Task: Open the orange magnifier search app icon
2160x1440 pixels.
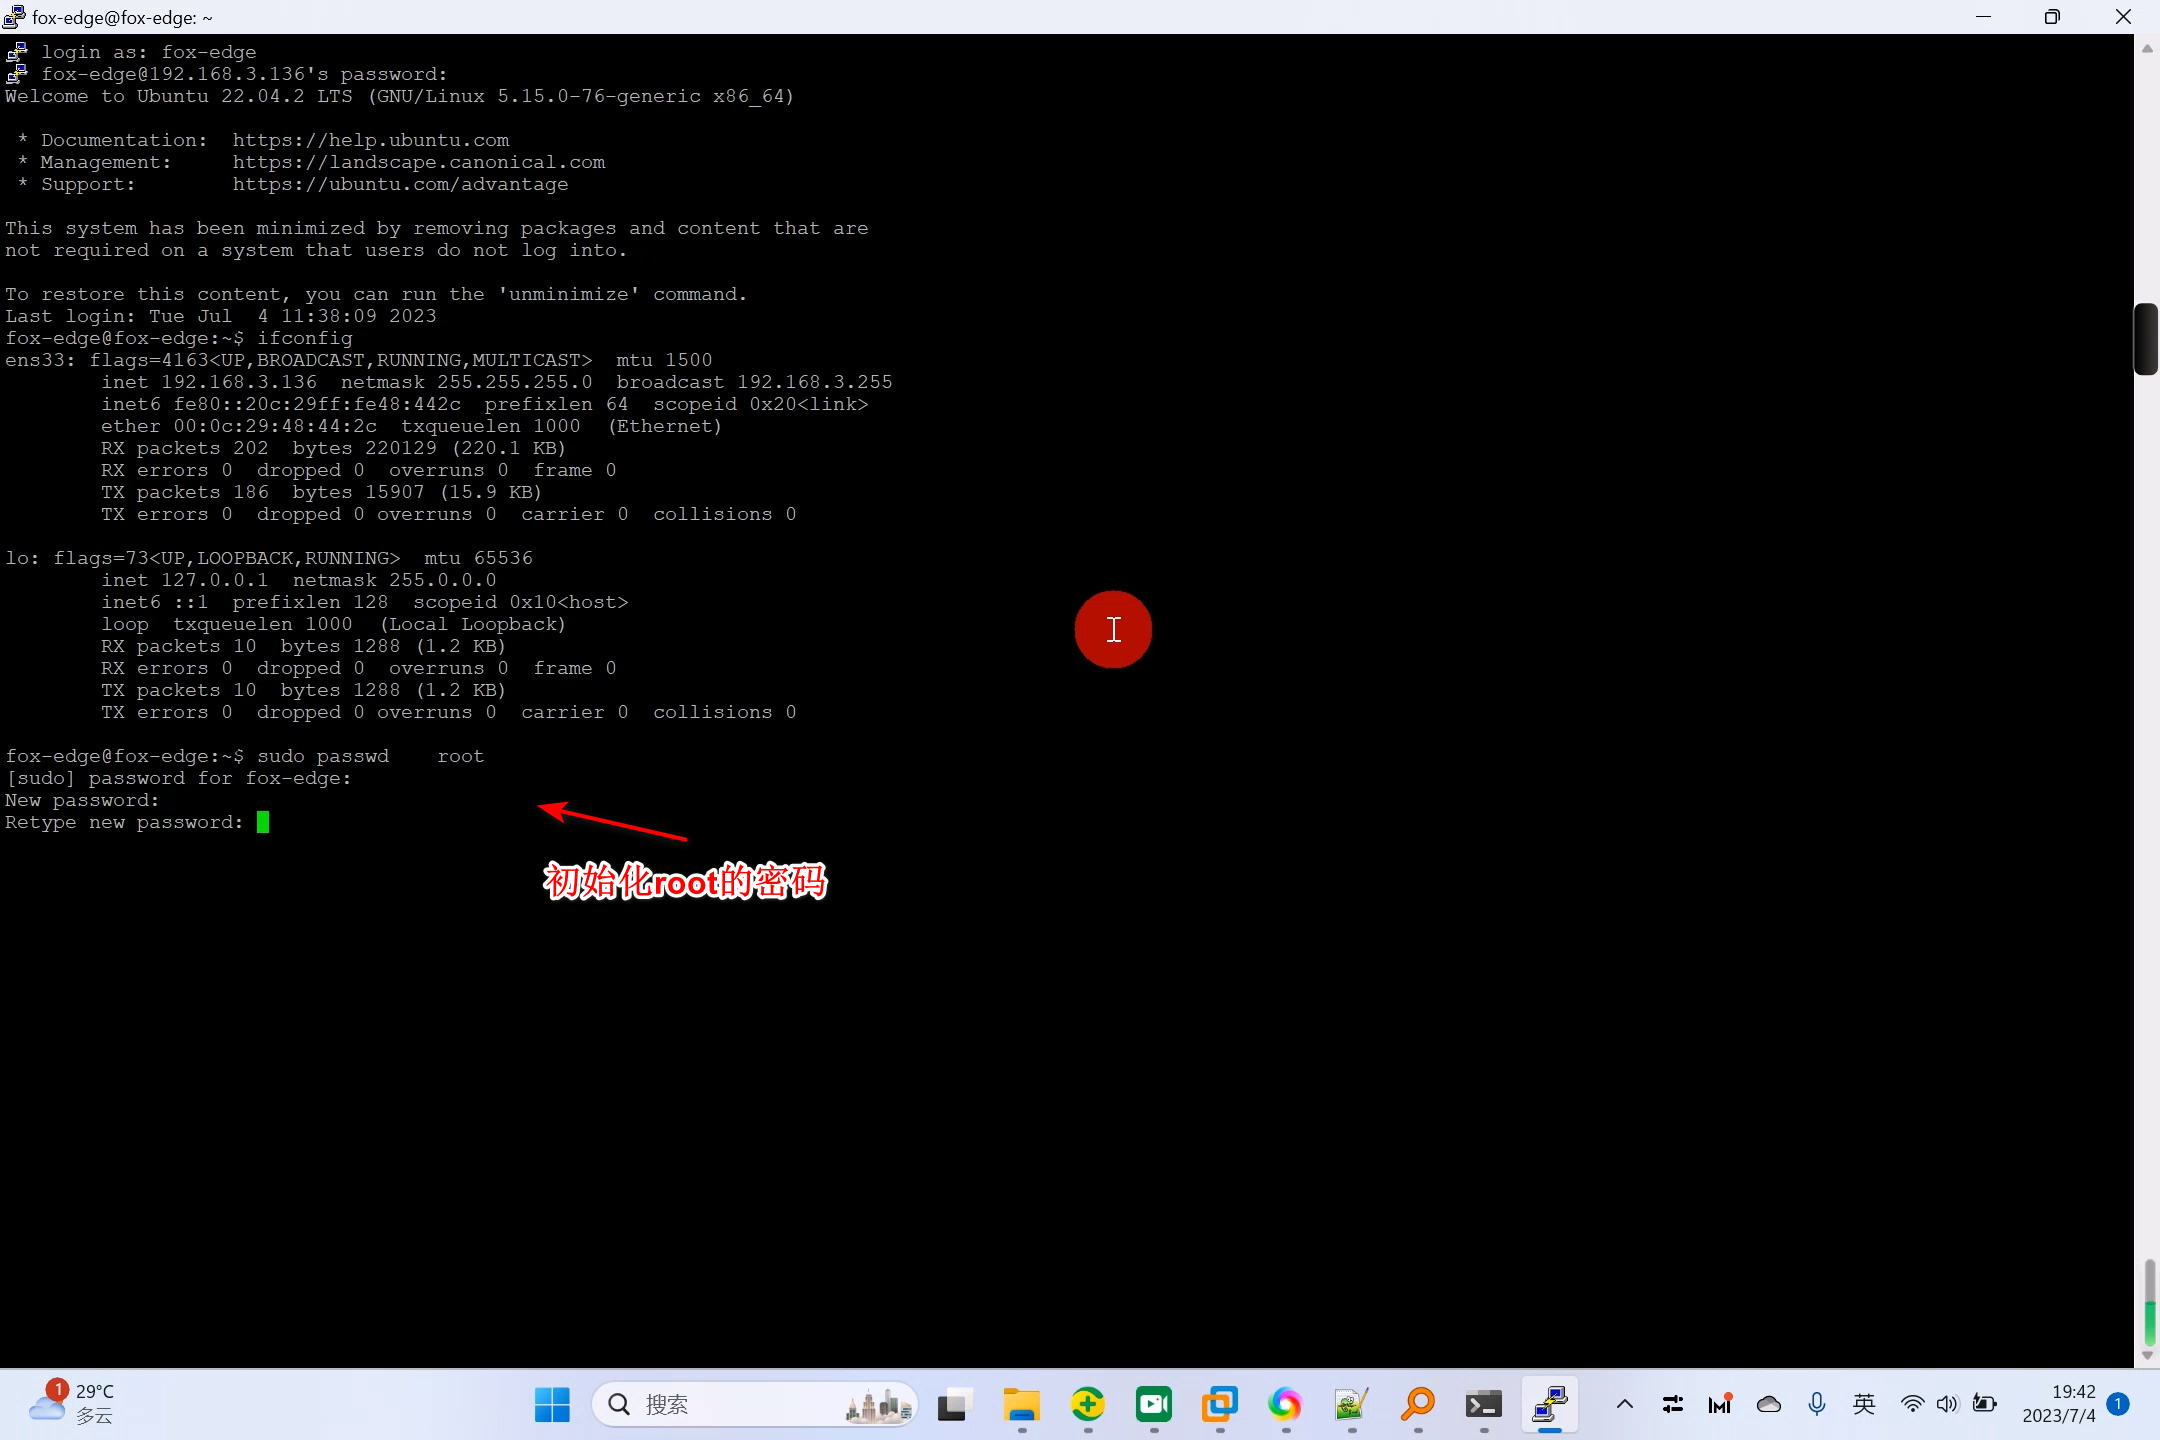Action: click(x=1417, y=1404)
